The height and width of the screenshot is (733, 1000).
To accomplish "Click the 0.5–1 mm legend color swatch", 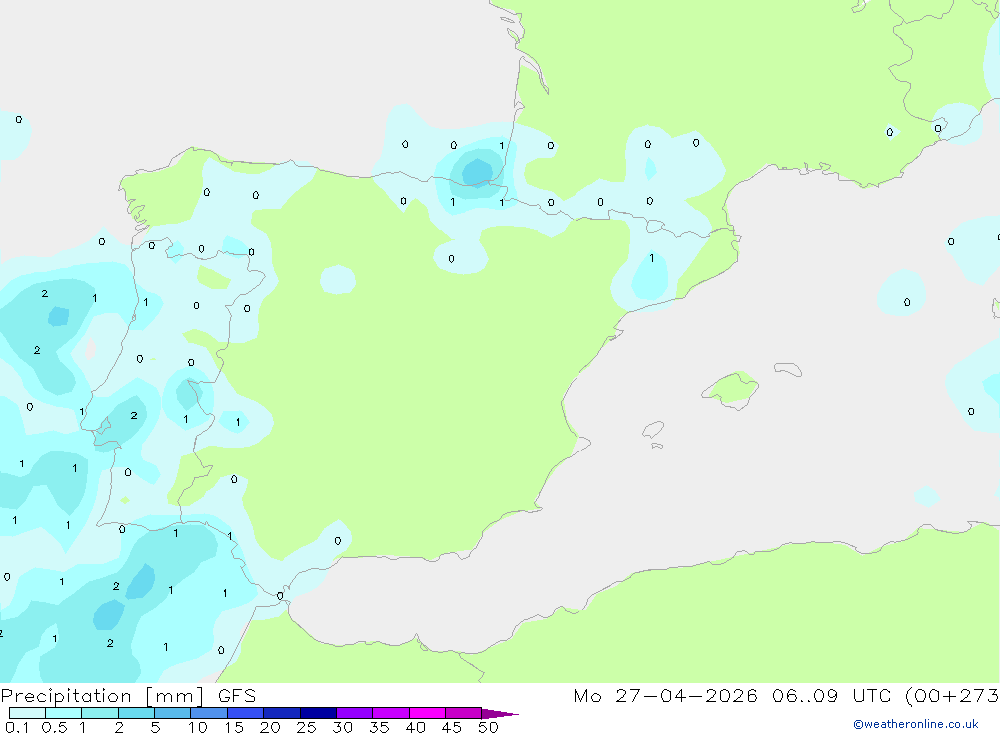I will pos(64,713).
